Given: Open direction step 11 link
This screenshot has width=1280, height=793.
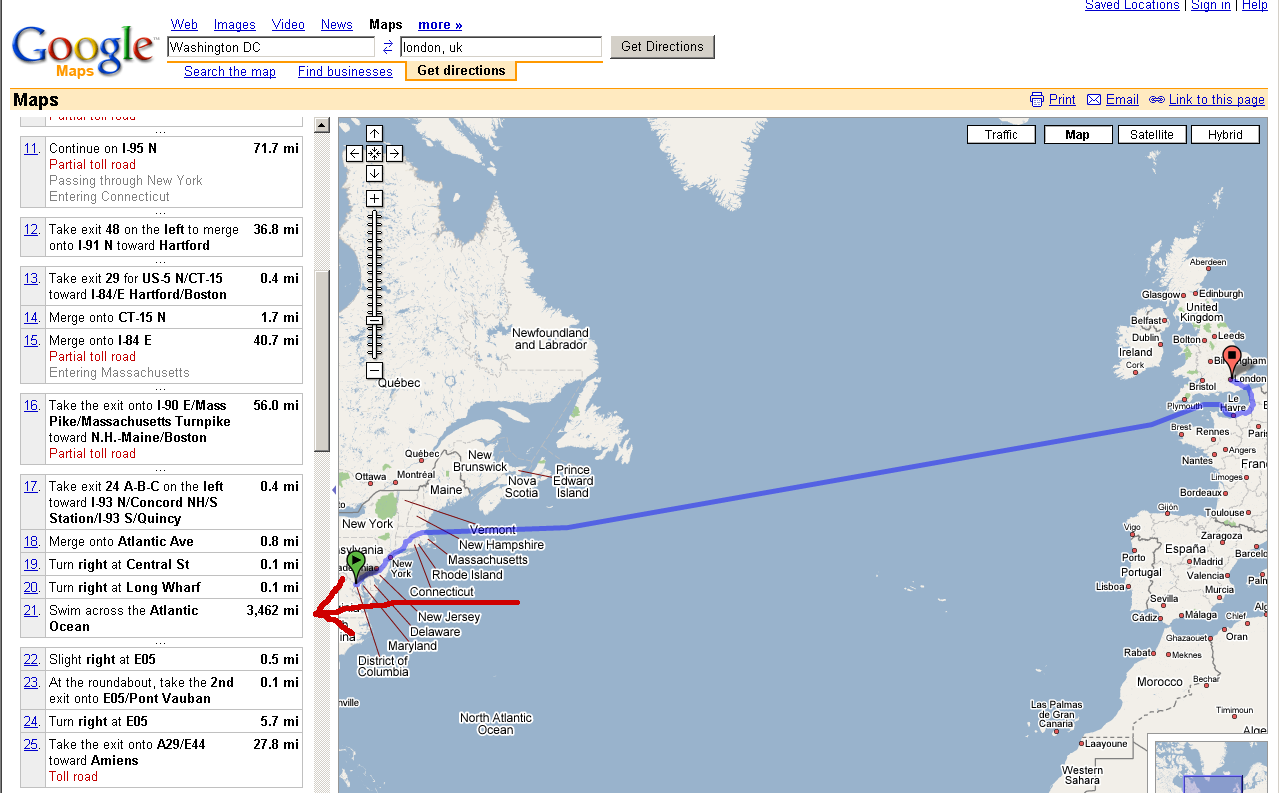Looking at the screenshot, I should [31, 149].
